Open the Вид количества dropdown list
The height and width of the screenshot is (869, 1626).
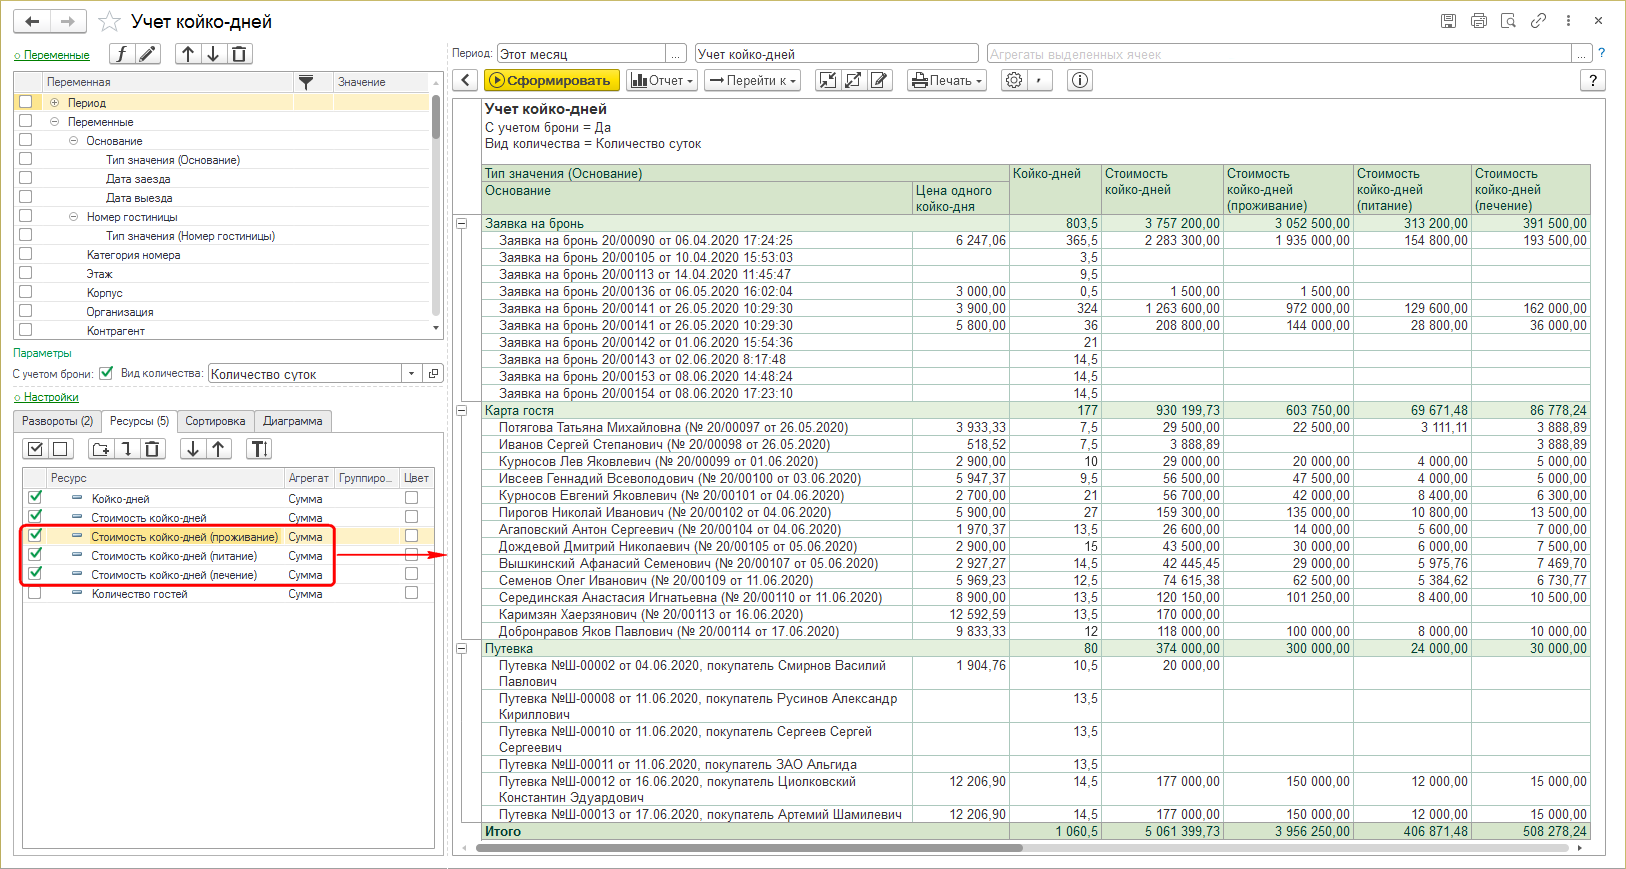click(x=411, y=374)
